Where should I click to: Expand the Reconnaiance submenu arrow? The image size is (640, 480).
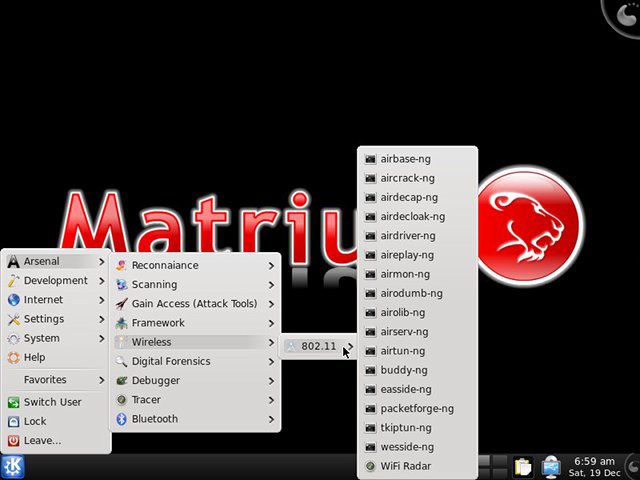271,266
